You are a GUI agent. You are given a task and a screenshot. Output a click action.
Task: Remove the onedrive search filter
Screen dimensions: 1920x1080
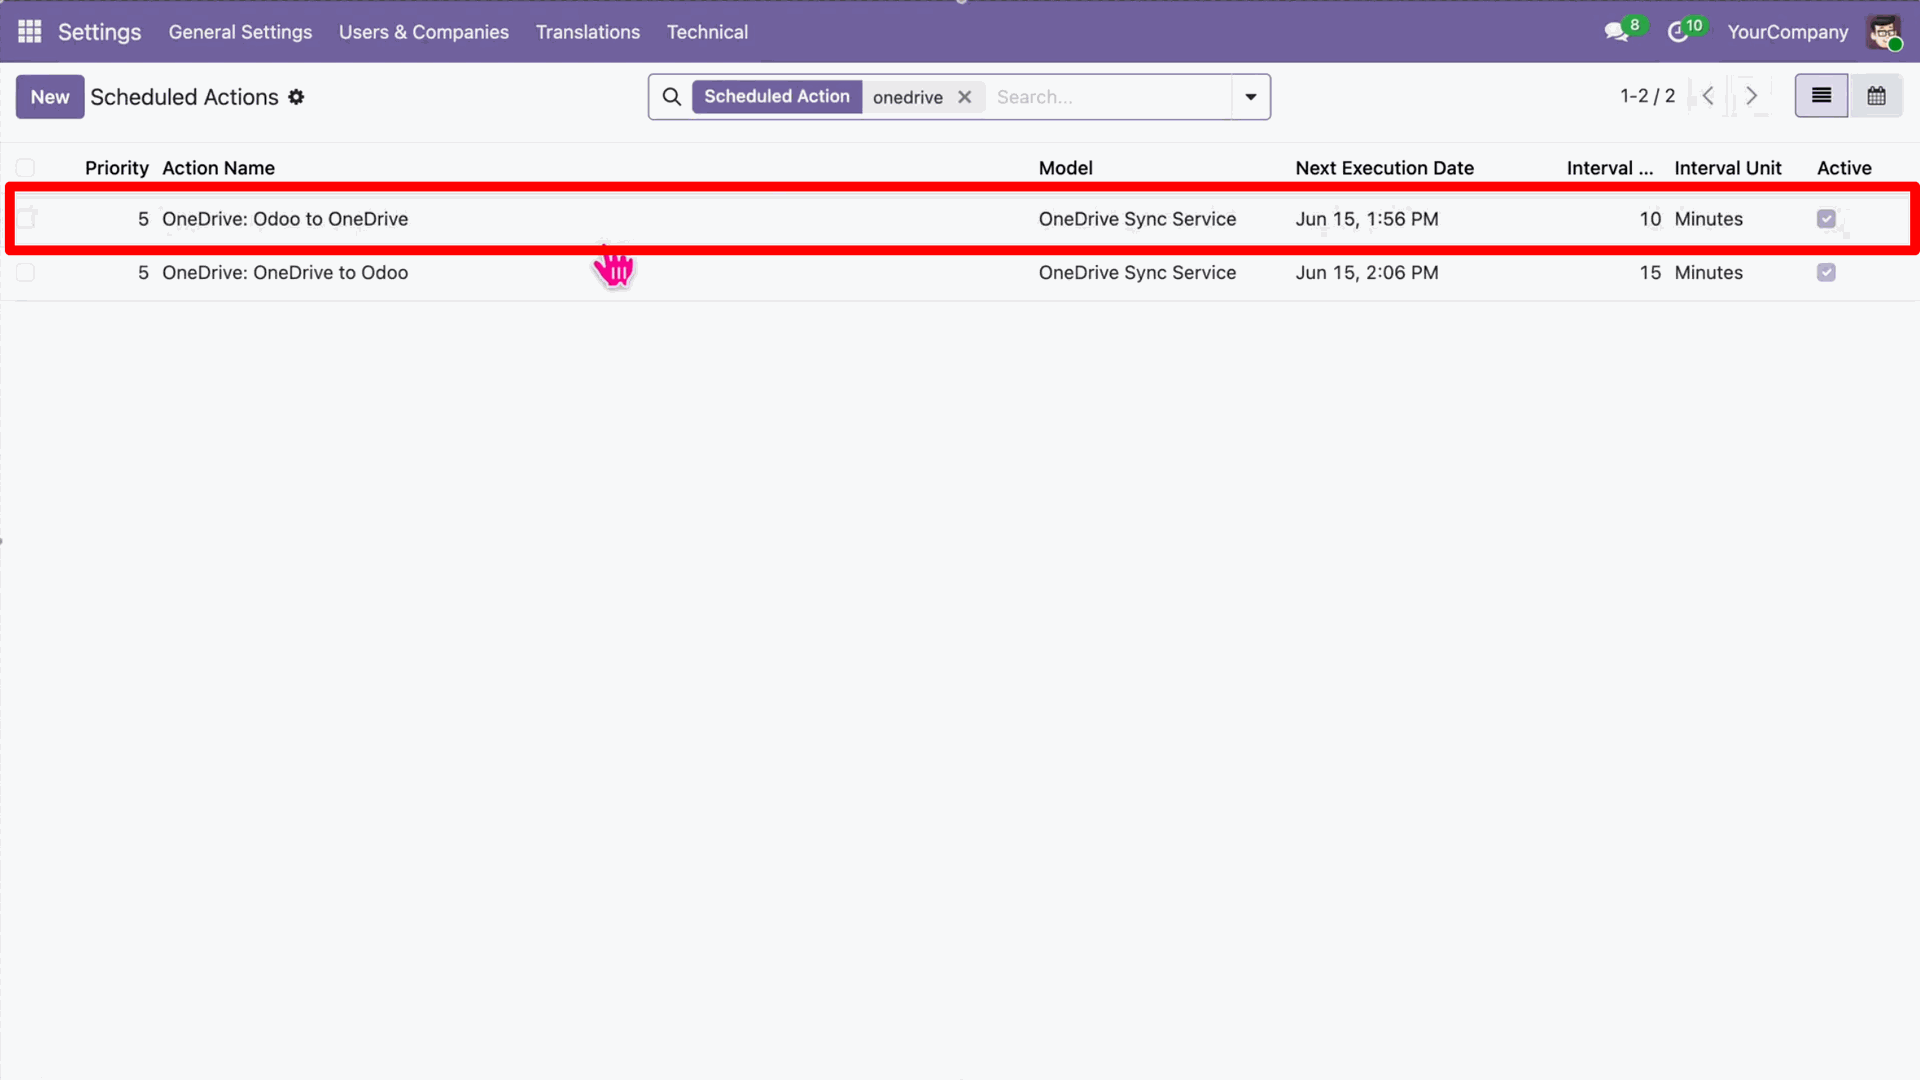(964, 97)
